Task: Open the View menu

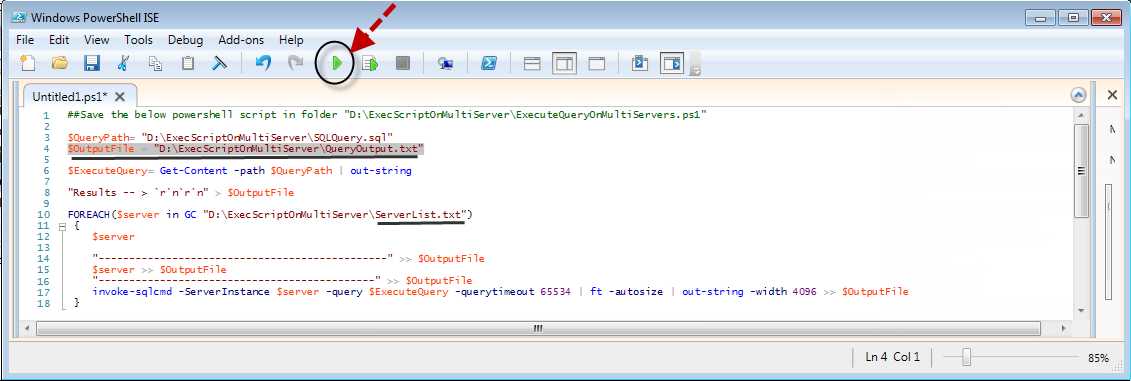Action: tap(97, 40)
